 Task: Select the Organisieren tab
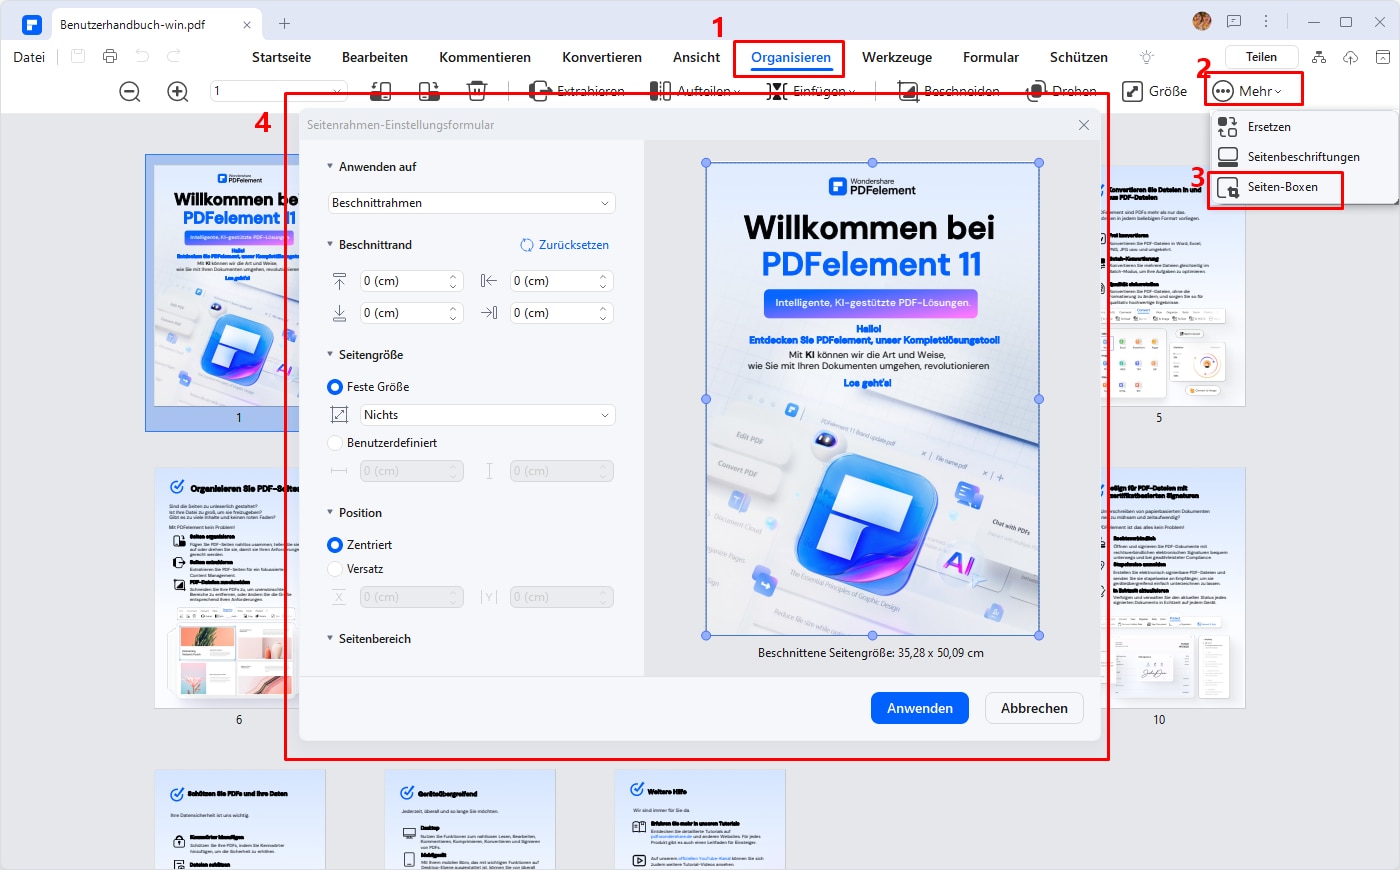pos(791,57)
